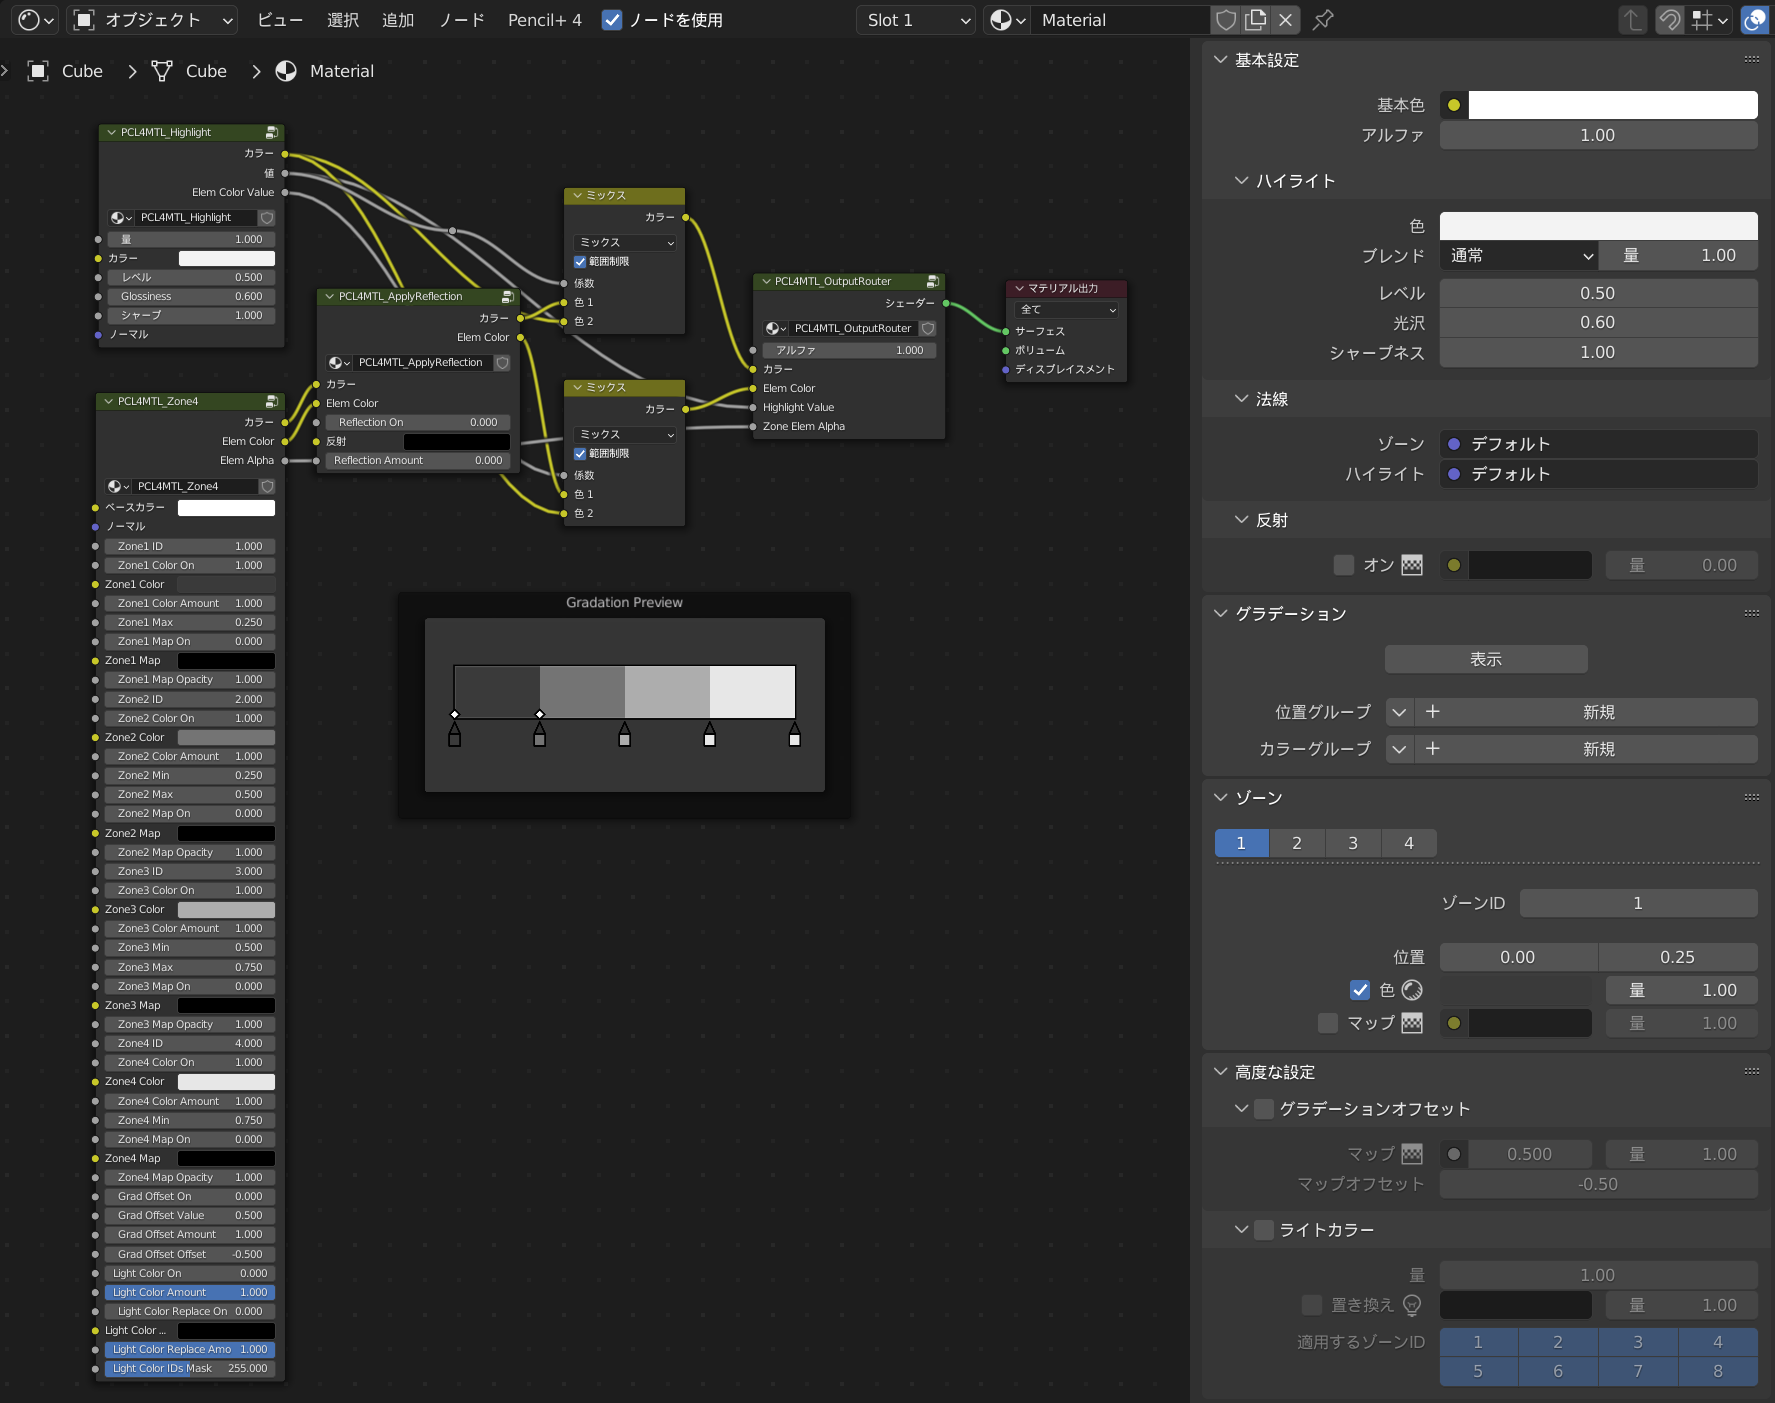Viewport: 1775px width, 1403px height.
Task: Toggle the pin node tree icon
Action: click(1323, 20)
